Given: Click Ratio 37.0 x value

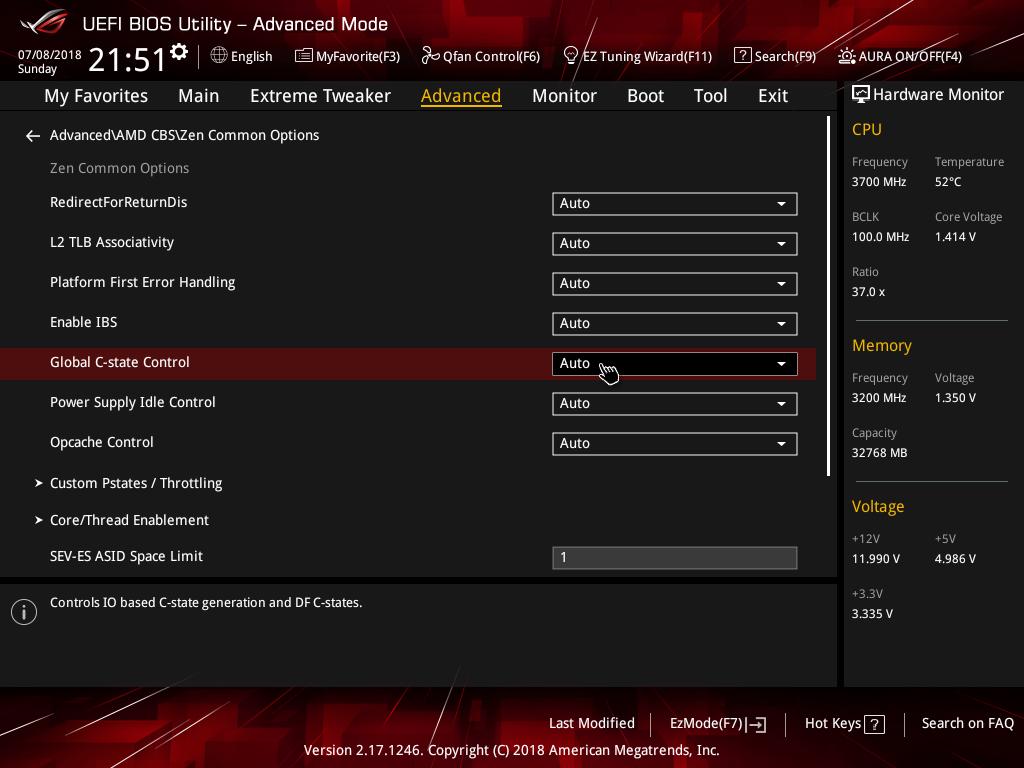Looking at the screenshot, I should pos(869,292).
